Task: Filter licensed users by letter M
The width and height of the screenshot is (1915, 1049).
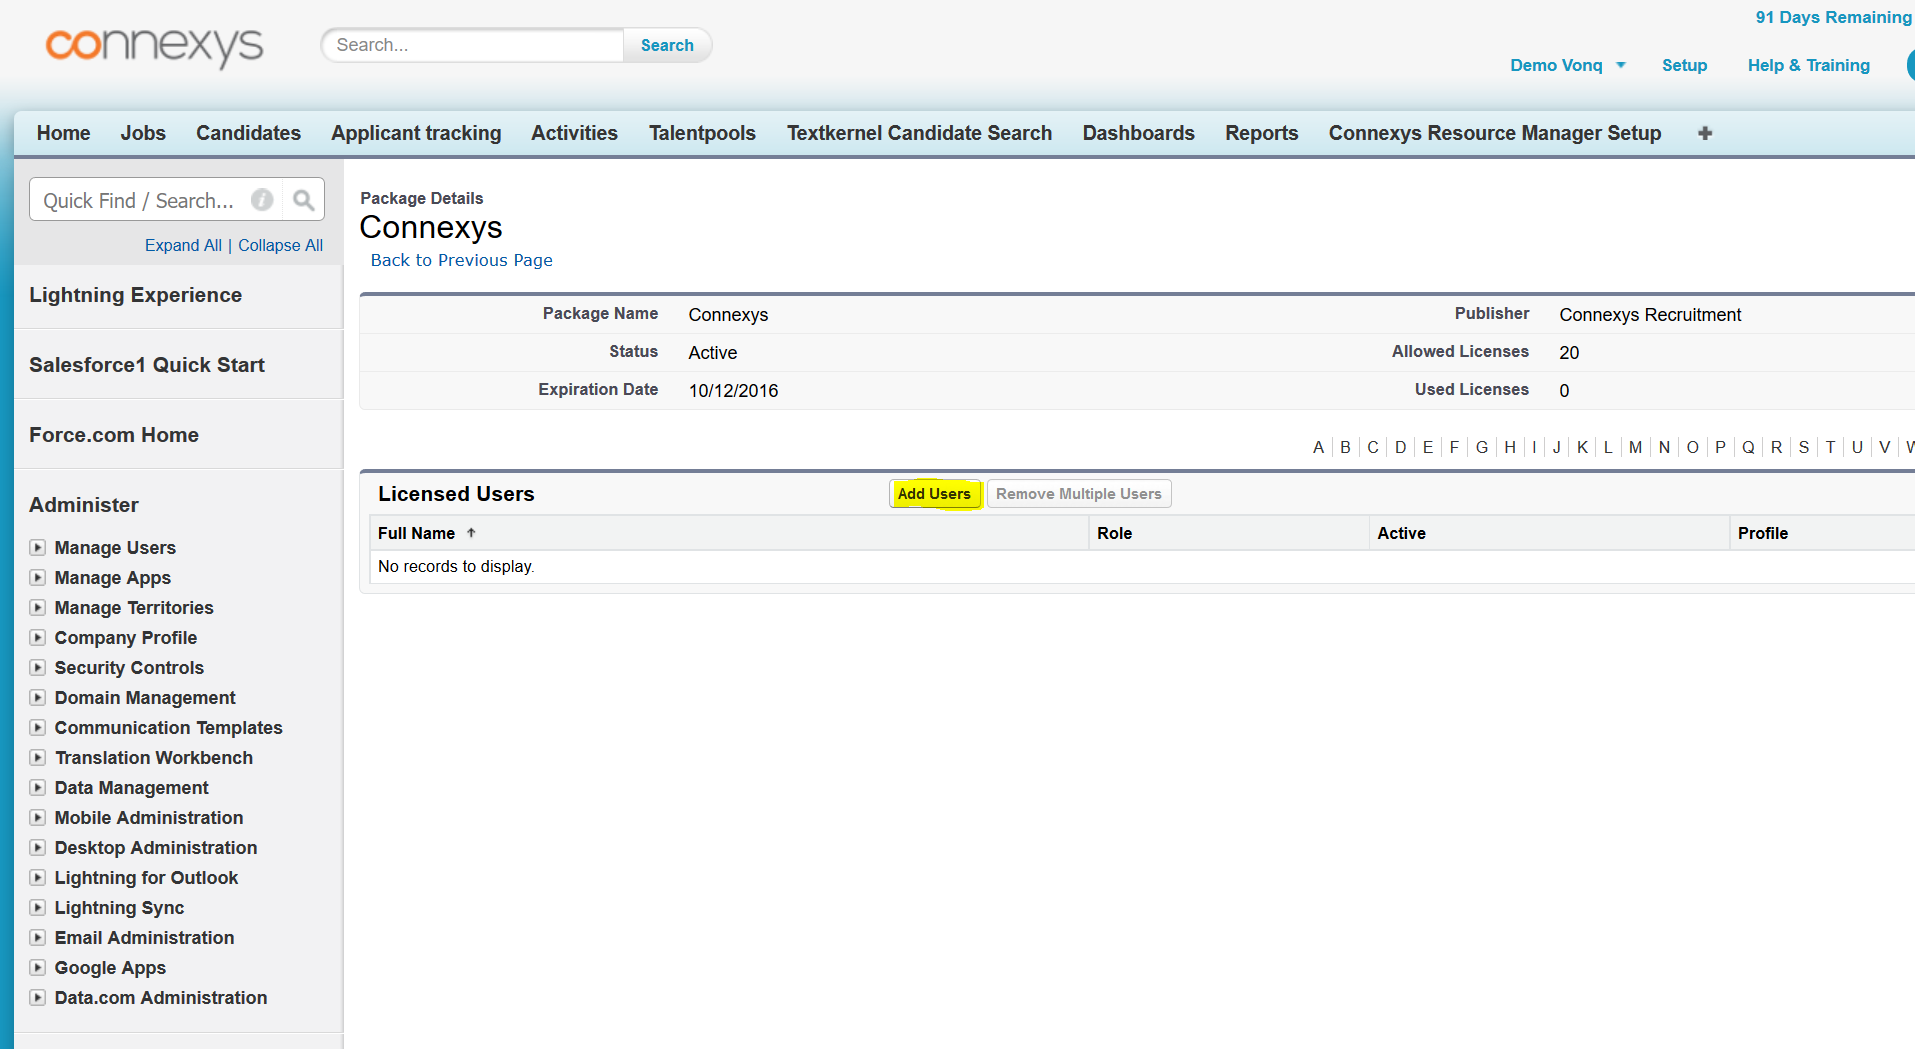Action: (x=1635, y=447)
